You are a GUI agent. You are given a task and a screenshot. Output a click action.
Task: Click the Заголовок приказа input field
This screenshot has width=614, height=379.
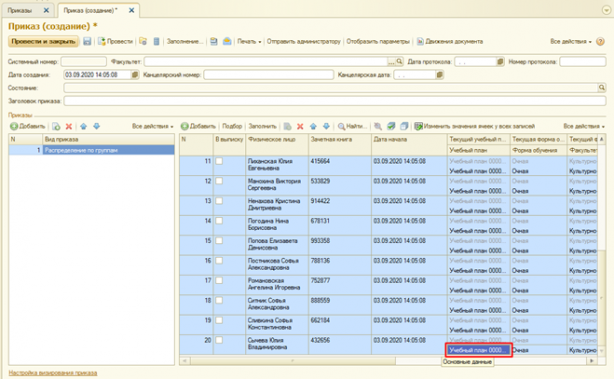[x=335, y=101]
